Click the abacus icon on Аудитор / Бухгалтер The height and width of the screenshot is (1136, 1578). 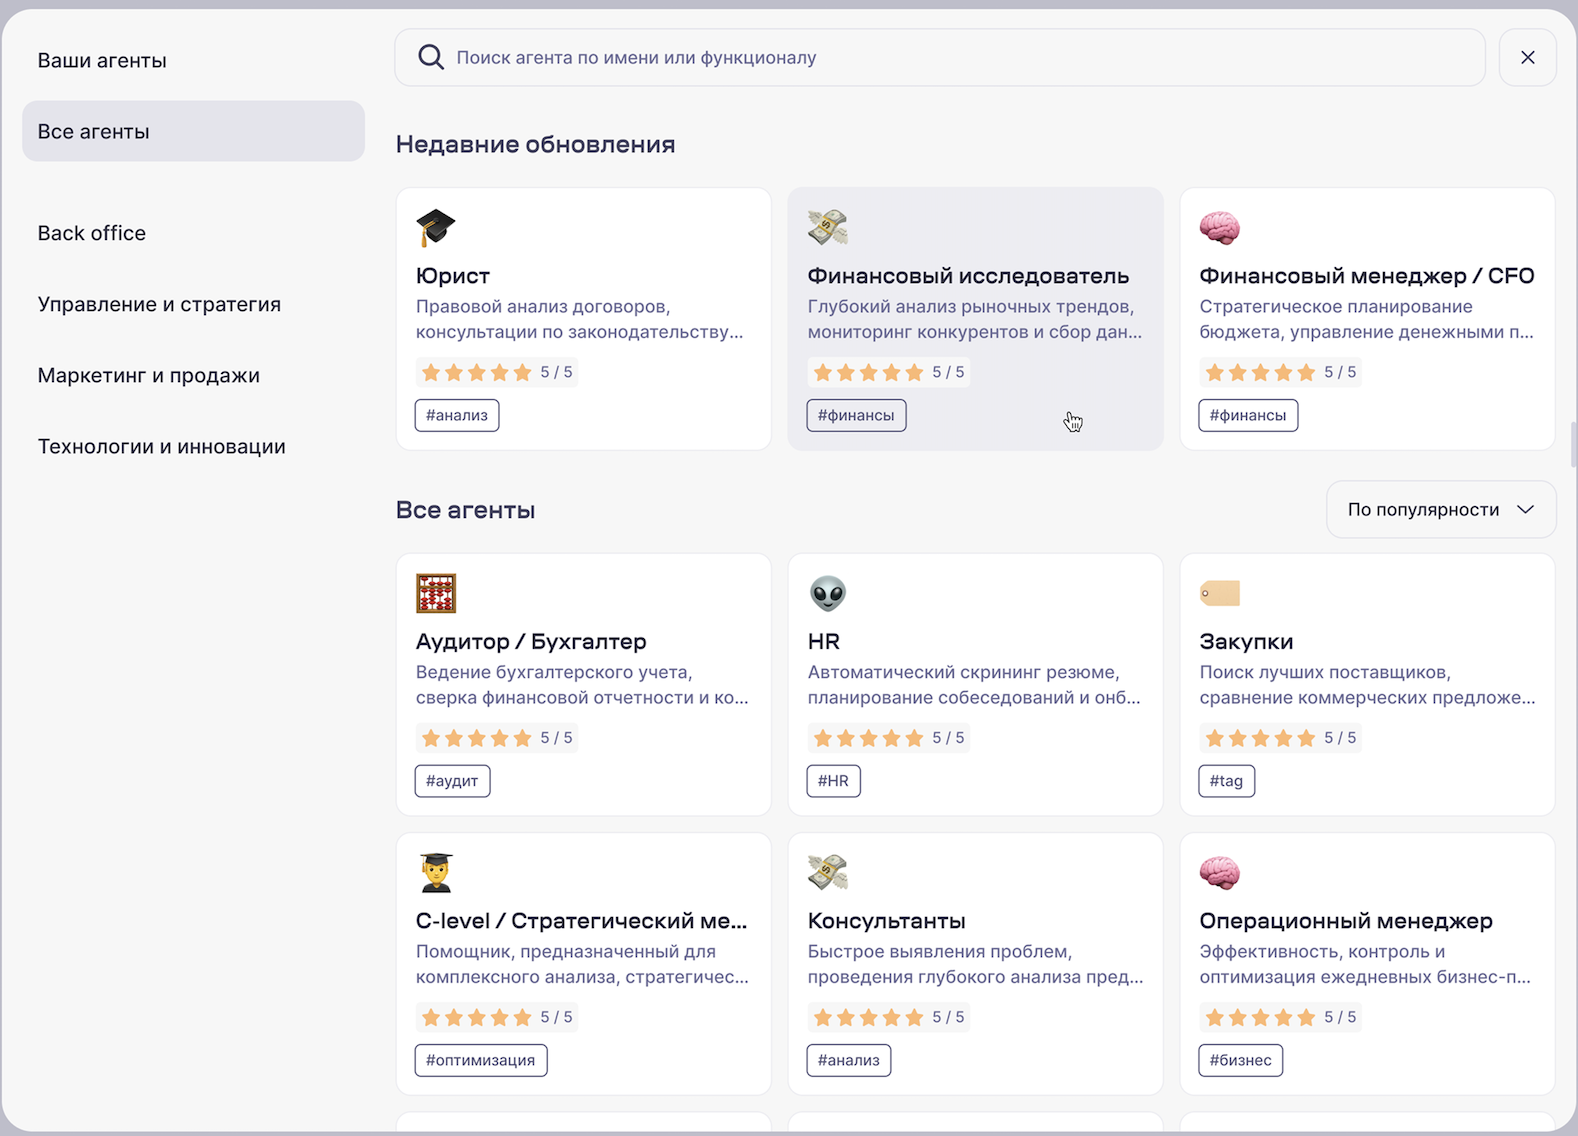pyautogui.click(x=435, y=594)
